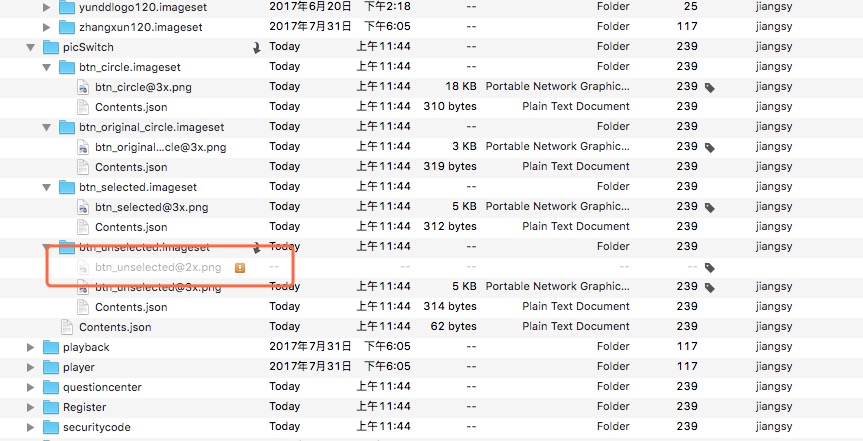Screen dimensions: 863x441
Task: Click the btn_circle@3x.png file icon
Action: (83, 87)
